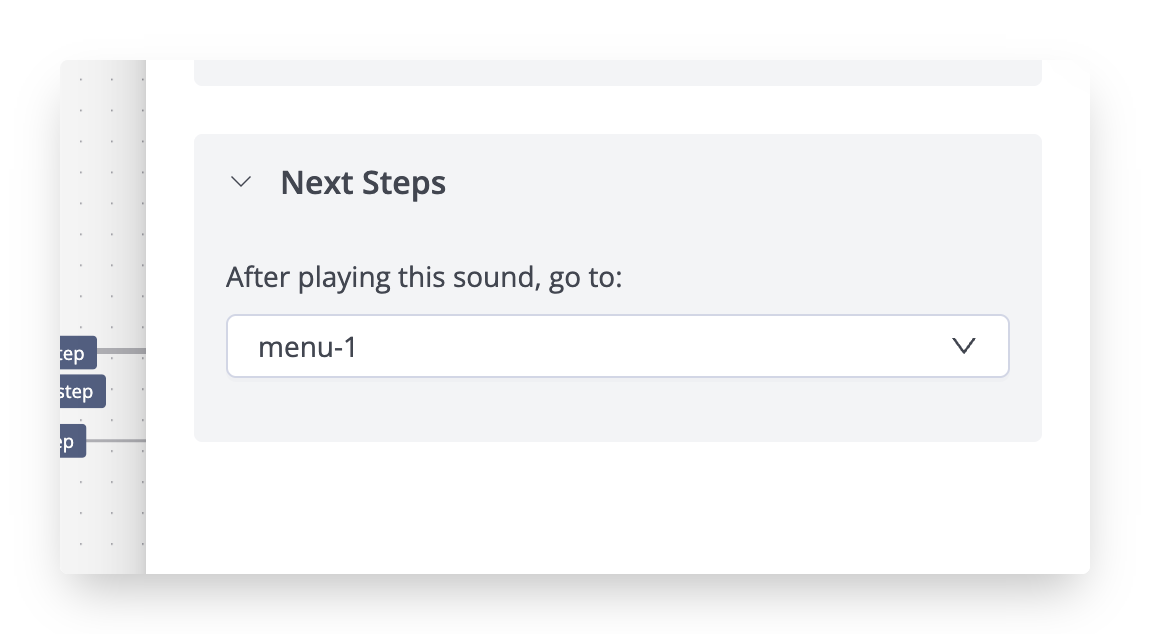
Task: Select the middle step tag on canvas
Action: pos(81,391)
